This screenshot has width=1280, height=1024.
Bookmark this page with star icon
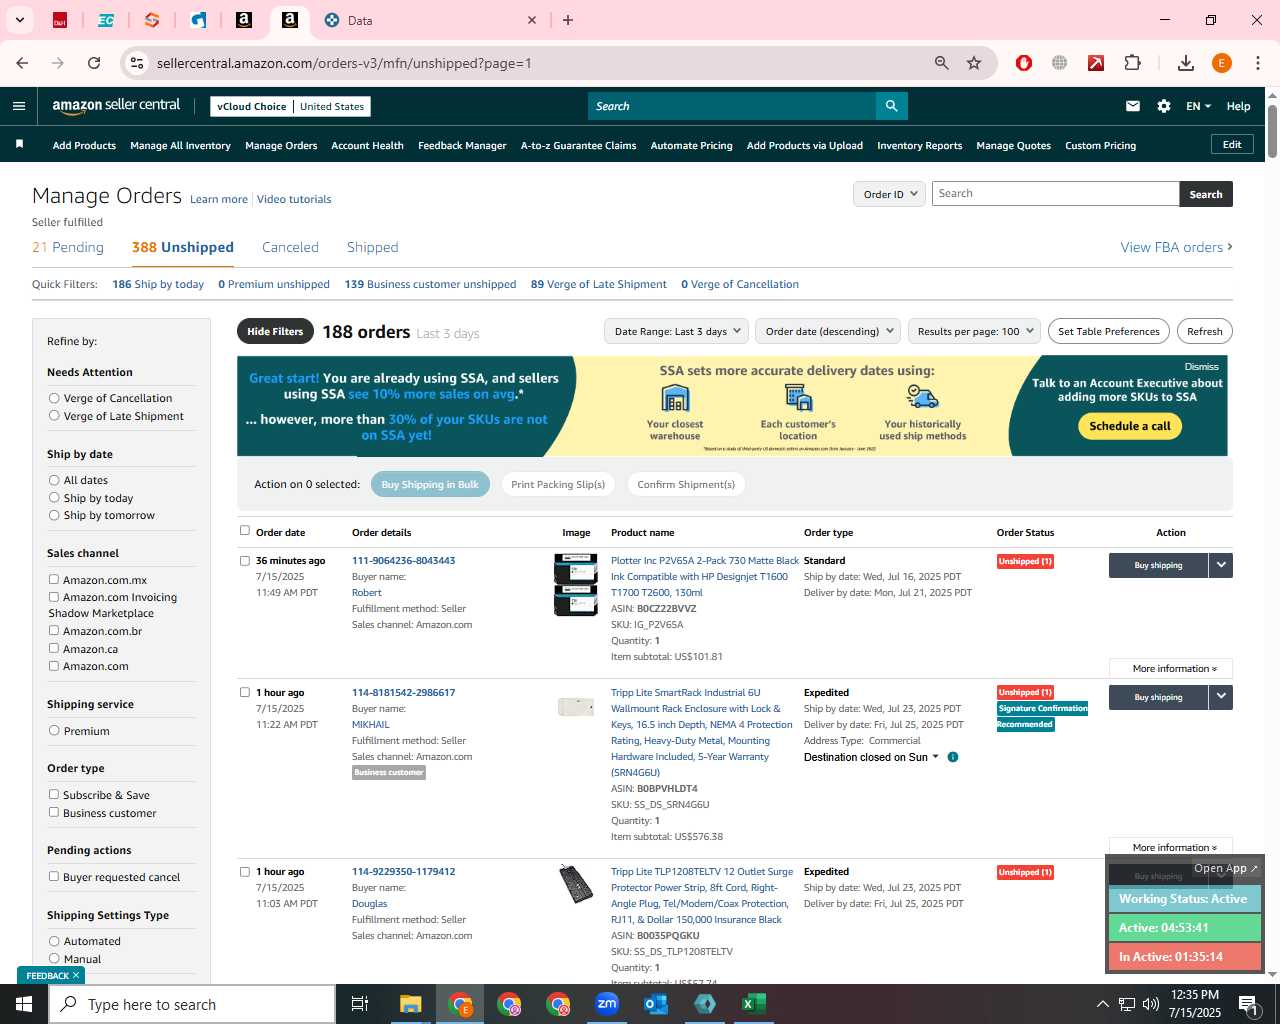pos(974,63)
